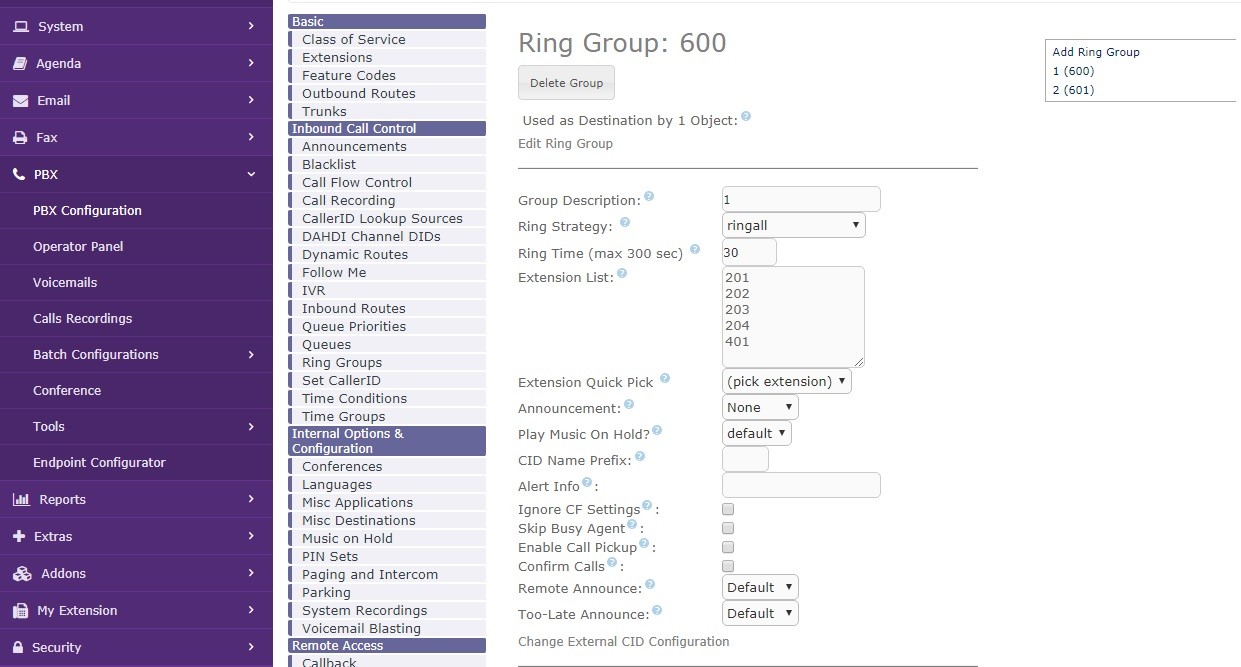Image resolution: width=1241 pixels, height=667 pixels.
Task: Click help icon next to Remote Announce
Action: (650, 584)
